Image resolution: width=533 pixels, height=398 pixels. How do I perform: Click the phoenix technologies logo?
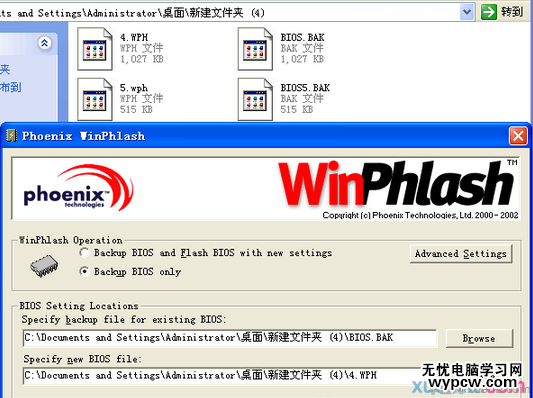point(79,187)
